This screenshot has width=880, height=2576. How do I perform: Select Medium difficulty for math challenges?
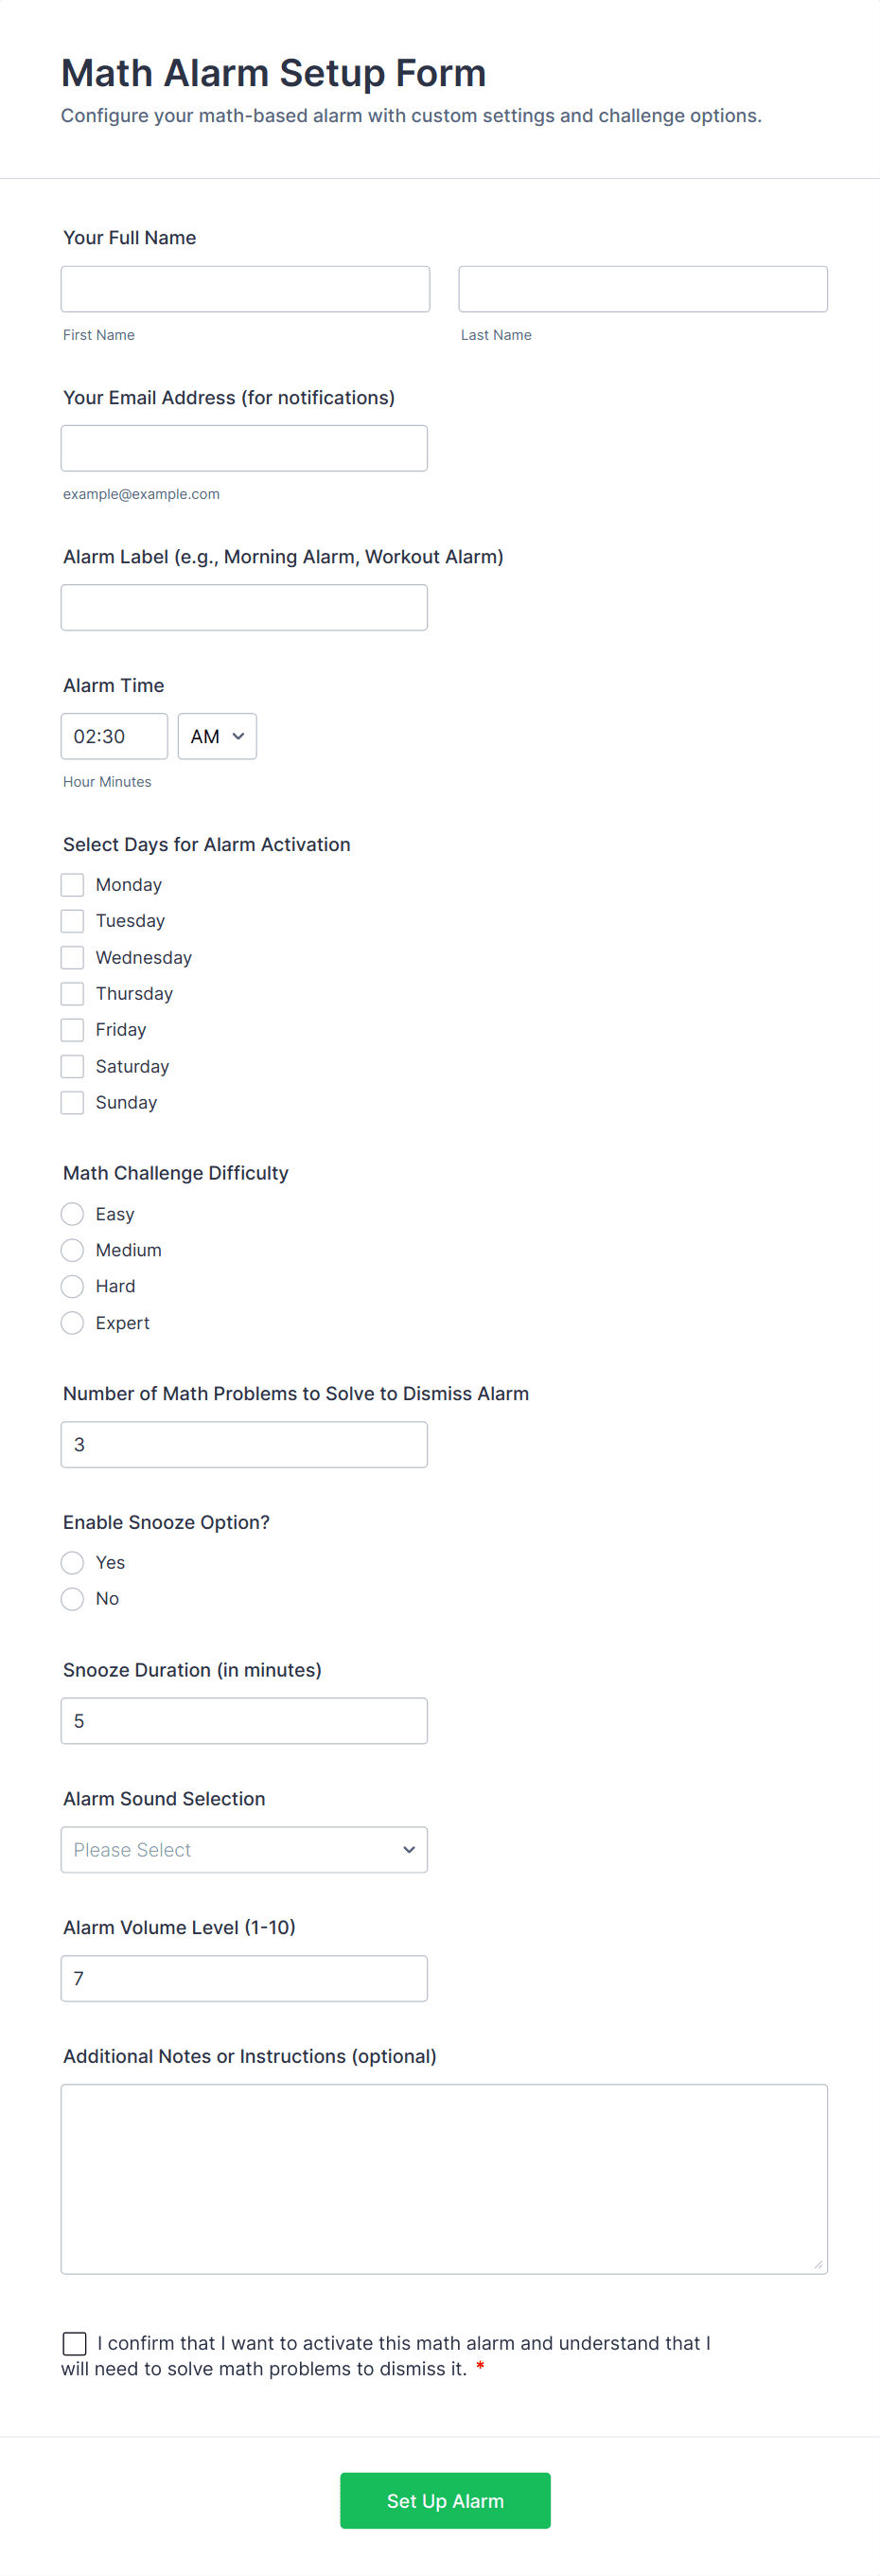click(71, 1249)
